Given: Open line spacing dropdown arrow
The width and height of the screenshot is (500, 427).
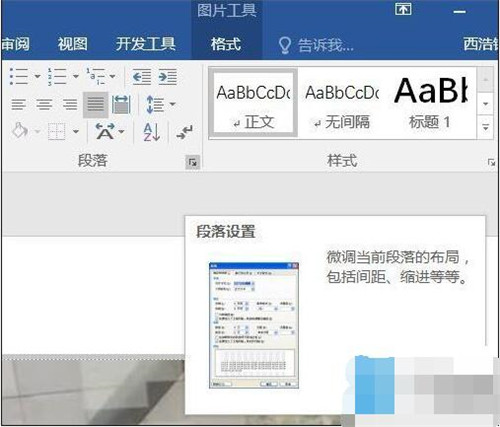Looking at the screenshot, I should [173, 104].
